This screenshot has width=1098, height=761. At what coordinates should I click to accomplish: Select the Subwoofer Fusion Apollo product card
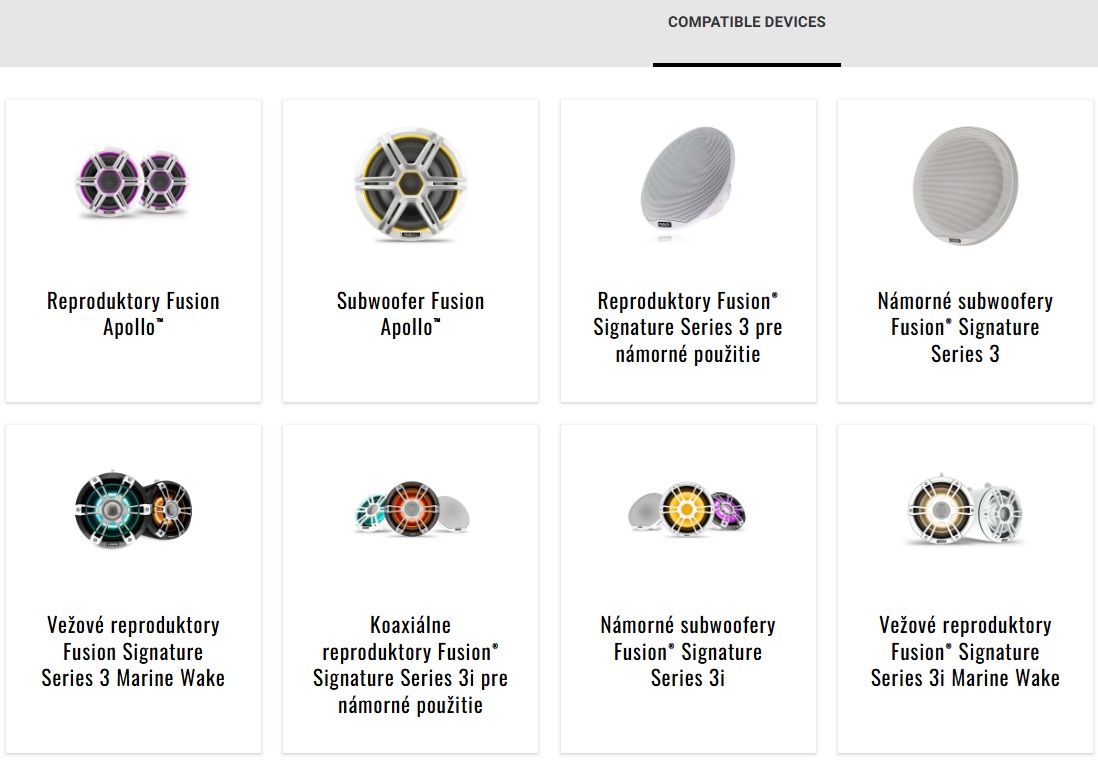pos(410,251)
